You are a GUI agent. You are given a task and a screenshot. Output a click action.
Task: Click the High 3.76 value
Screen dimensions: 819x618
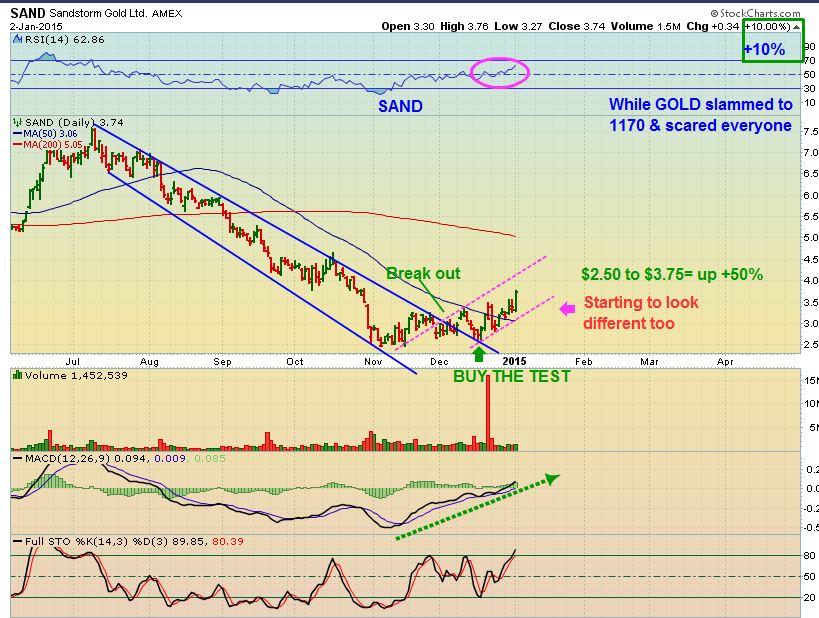(x=464, y=26)
